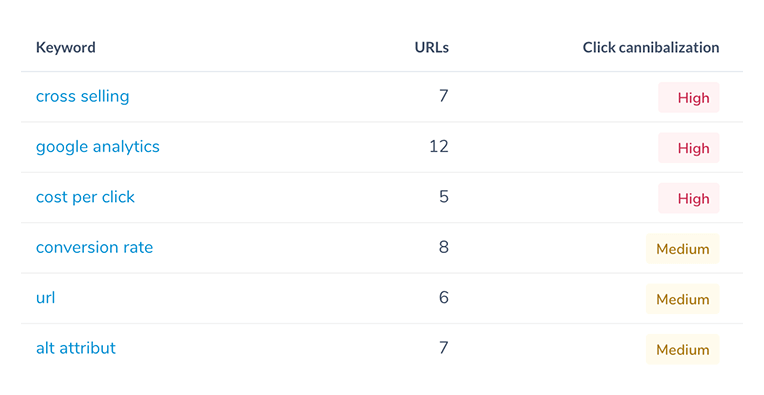This screenshot has height=395, width=764.
Task: Open the conversion rate keyword link
Action: coord(95,247)
